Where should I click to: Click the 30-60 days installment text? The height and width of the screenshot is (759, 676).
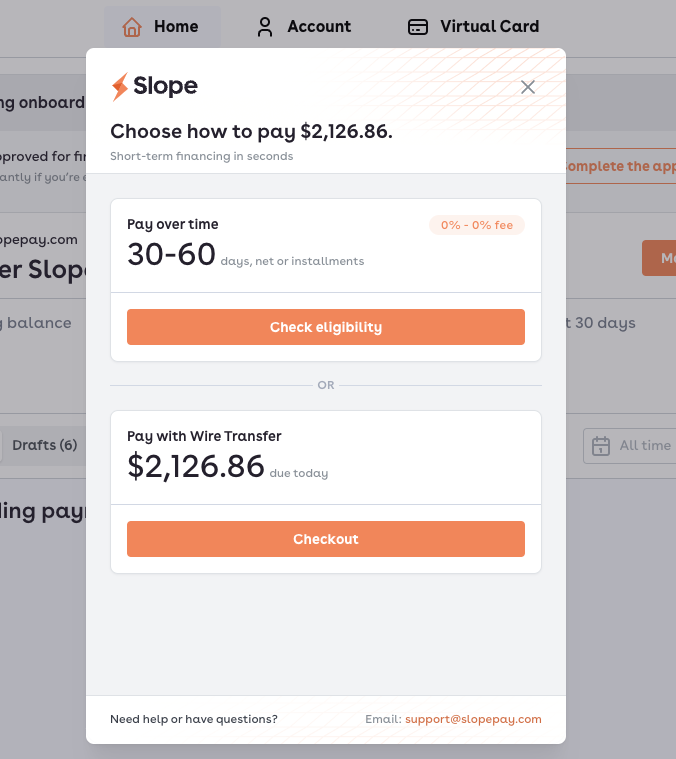click(x=172, y=255)
